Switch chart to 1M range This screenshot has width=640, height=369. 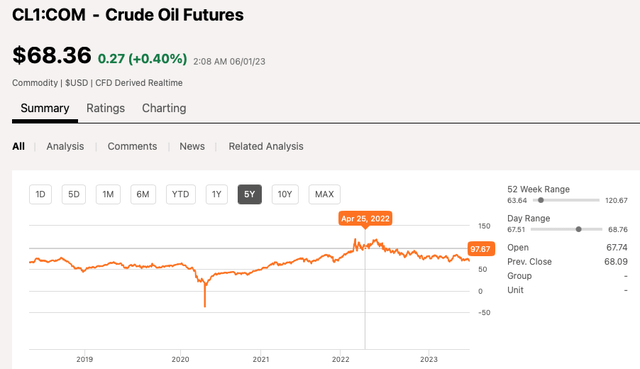tap(108, 194)
